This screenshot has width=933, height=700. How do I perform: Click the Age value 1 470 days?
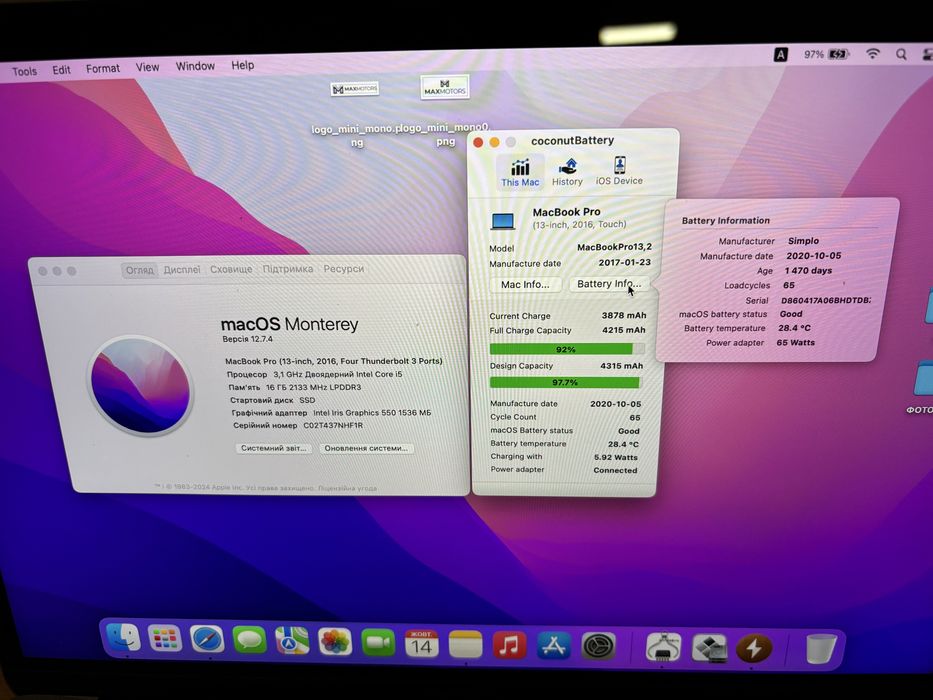pyautogui.click(x=808, y=270)
